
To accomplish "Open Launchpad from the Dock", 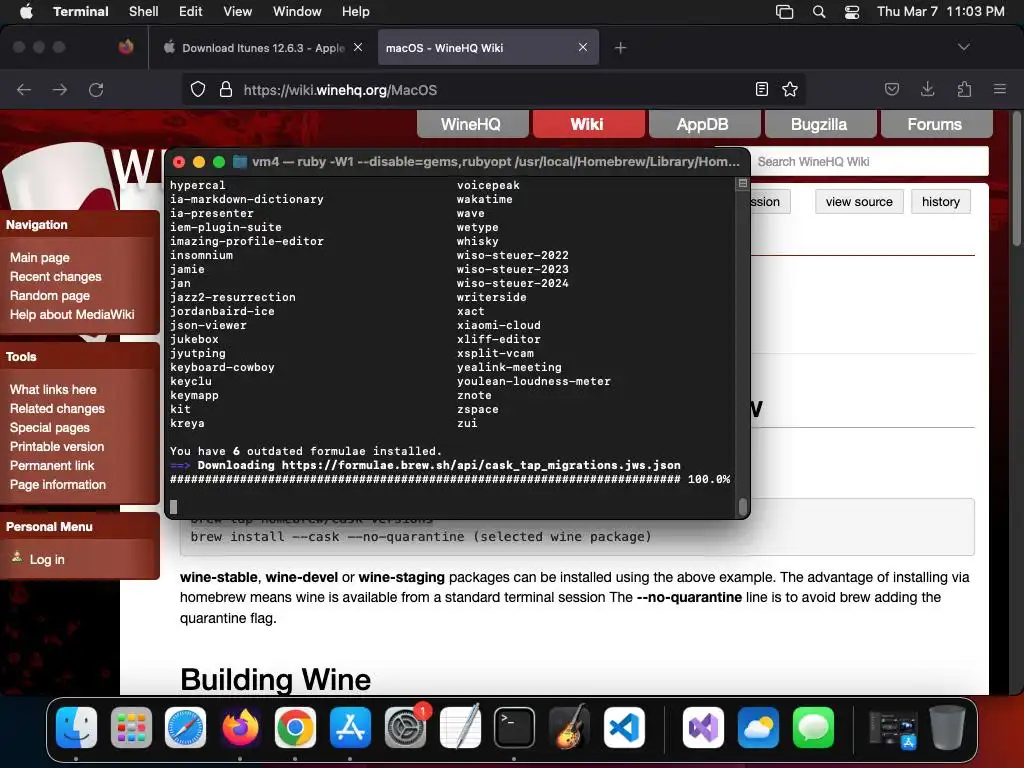I will point(131,727).
